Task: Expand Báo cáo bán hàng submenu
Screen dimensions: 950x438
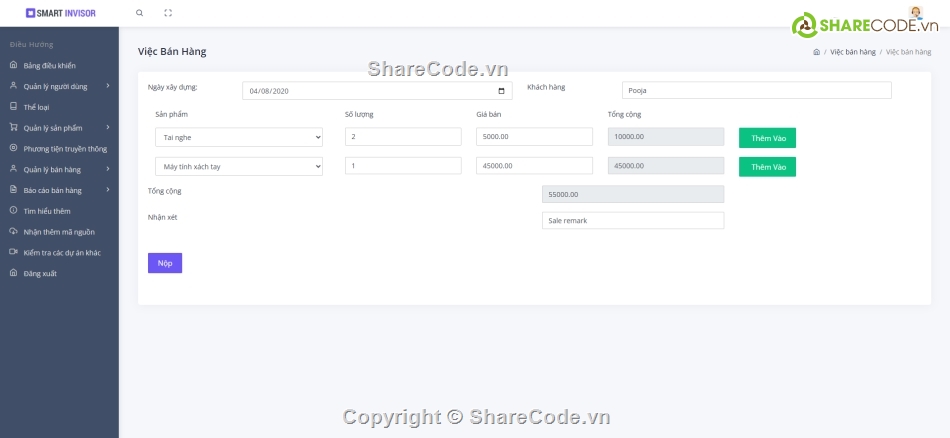Action: point(107,190)
